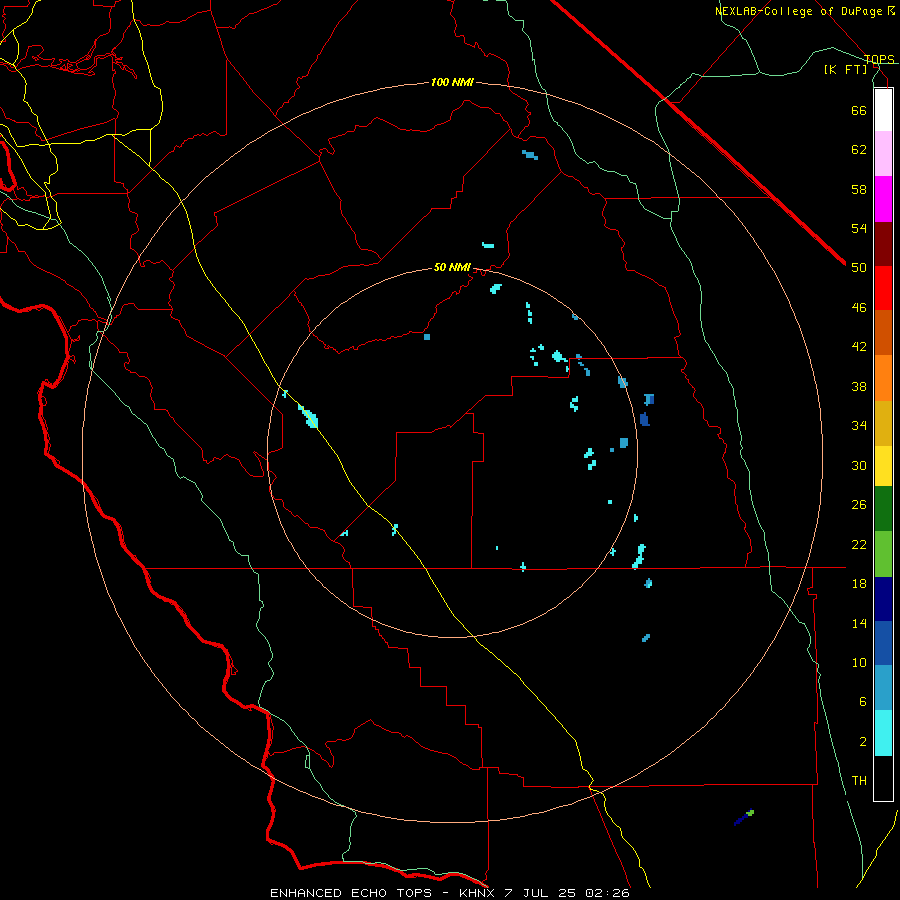This screenshot has height=900, width=900.
Task: Select the bright red legend band
Action: [x=883, y=288]
